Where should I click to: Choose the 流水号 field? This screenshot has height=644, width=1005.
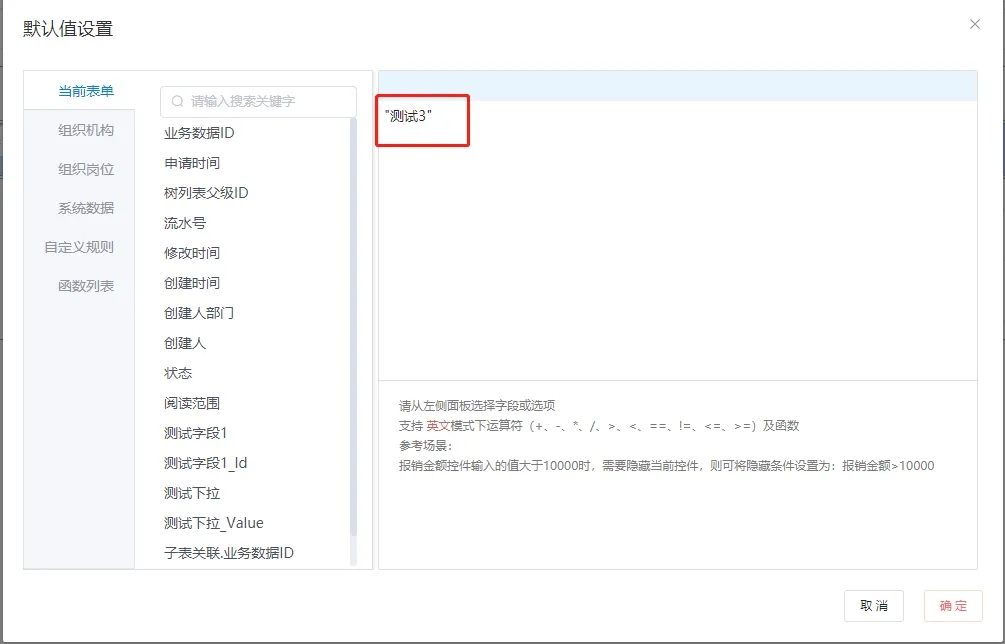[185, 223]
